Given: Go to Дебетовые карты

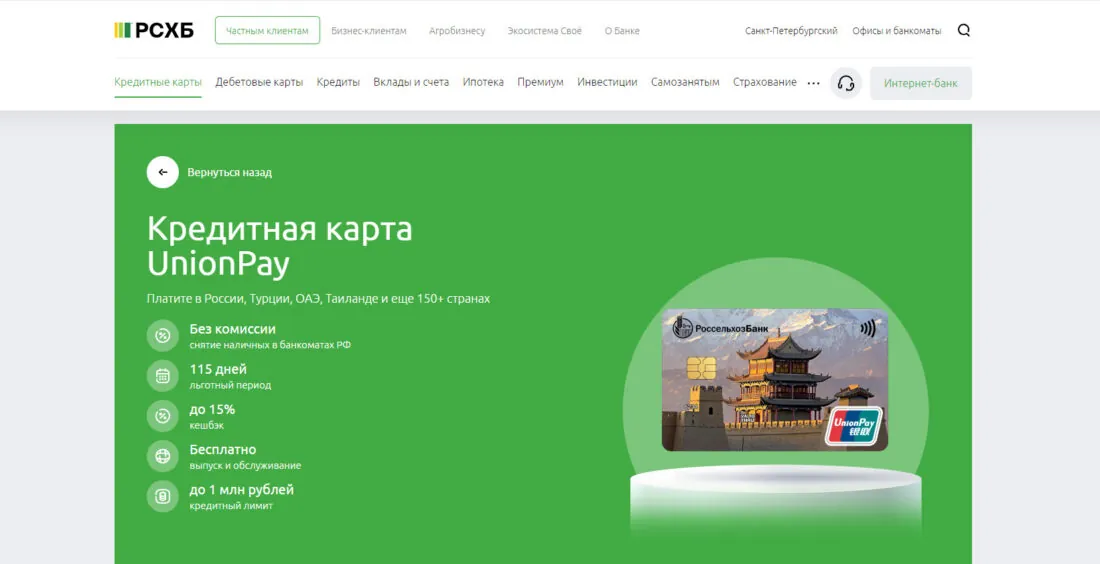Looking at the screenshot, I should 259,82.
